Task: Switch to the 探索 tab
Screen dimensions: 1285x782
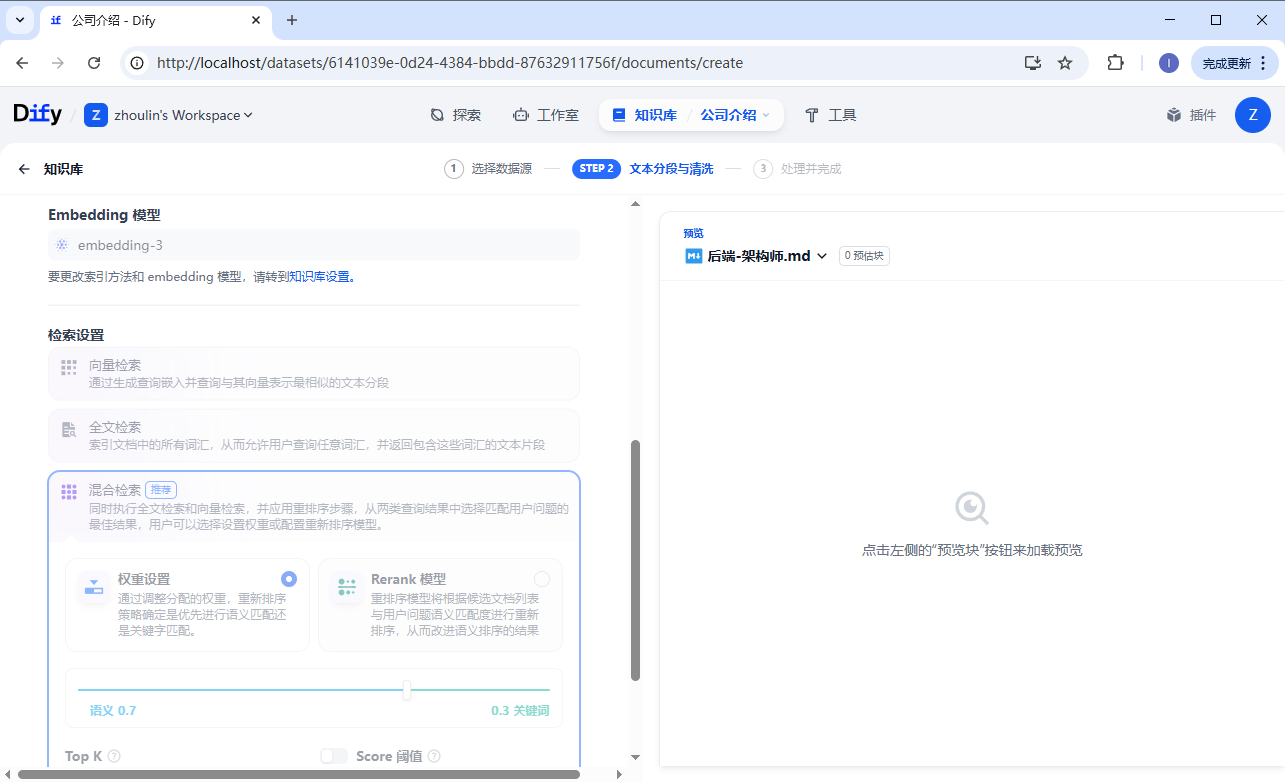Action: (x=456, y=115)
